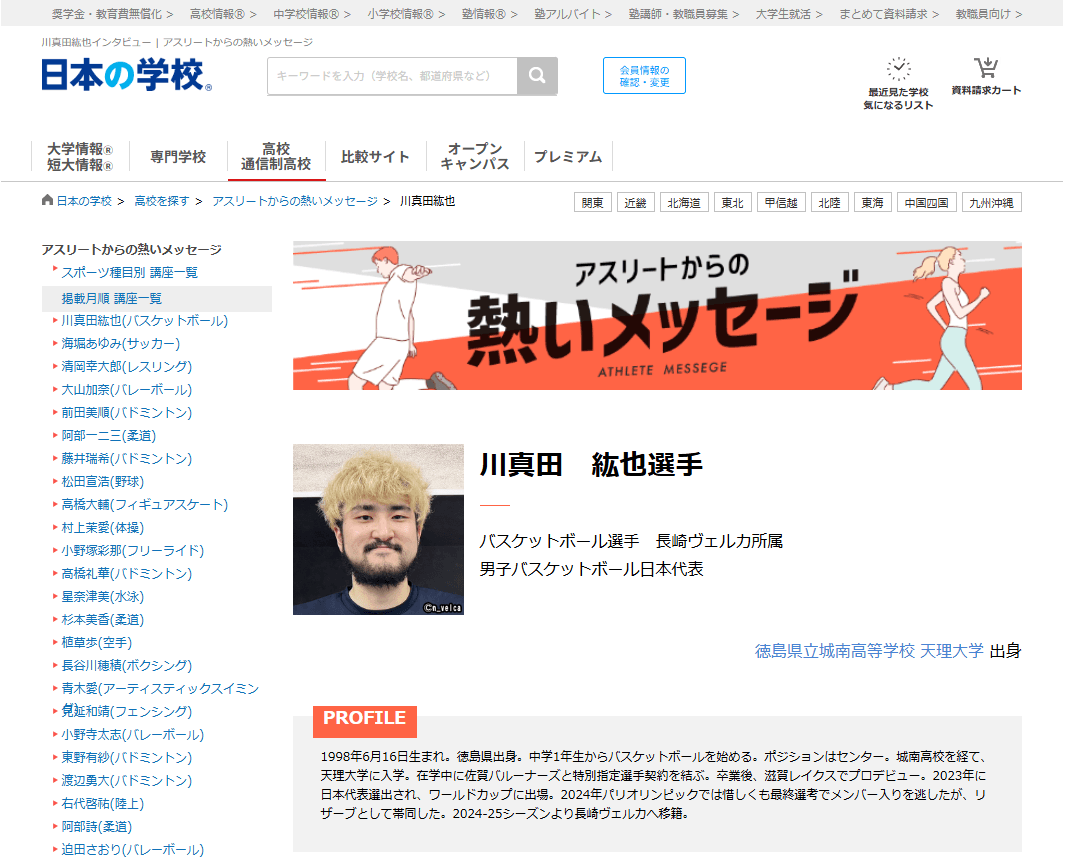
Task: Click the 会員情報の確認・変更 button
Action: click(644, 76)
